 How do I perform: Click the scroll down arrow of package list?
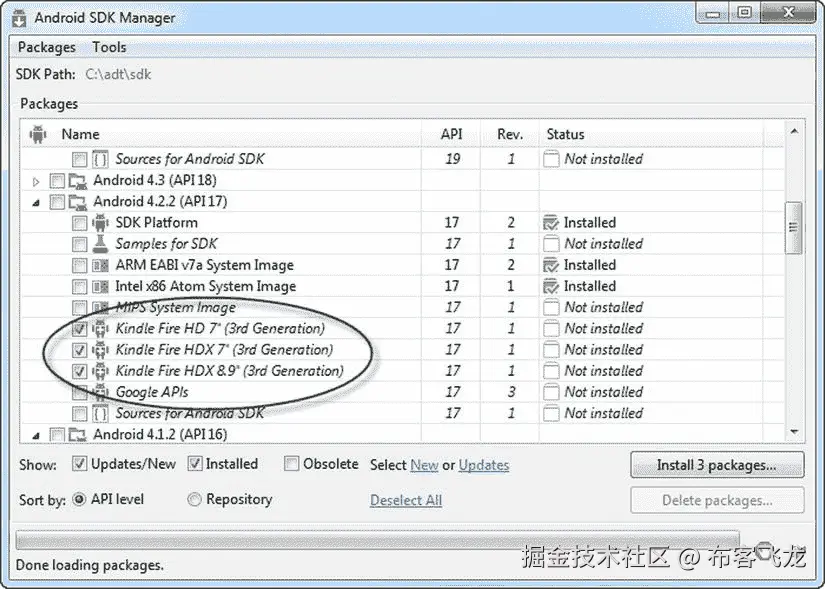tap(794, 432)
